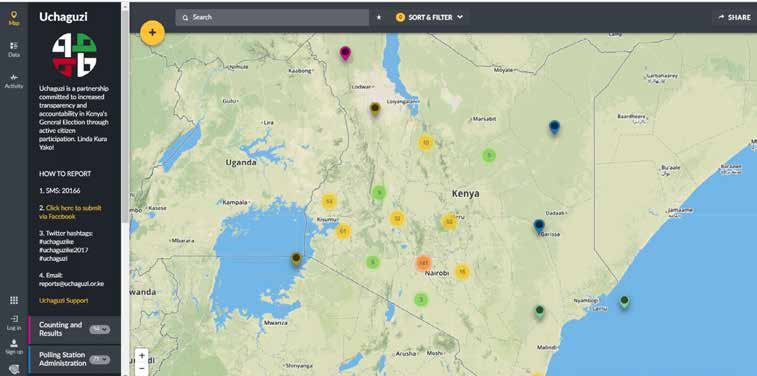Click the '1. SMS: 20166' line
The image size is (757, 376).
coord(60,191)
